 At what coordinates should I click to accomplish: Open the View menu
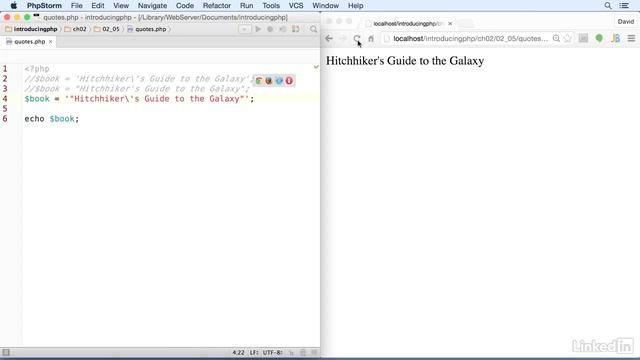click(x=121, y=6)
